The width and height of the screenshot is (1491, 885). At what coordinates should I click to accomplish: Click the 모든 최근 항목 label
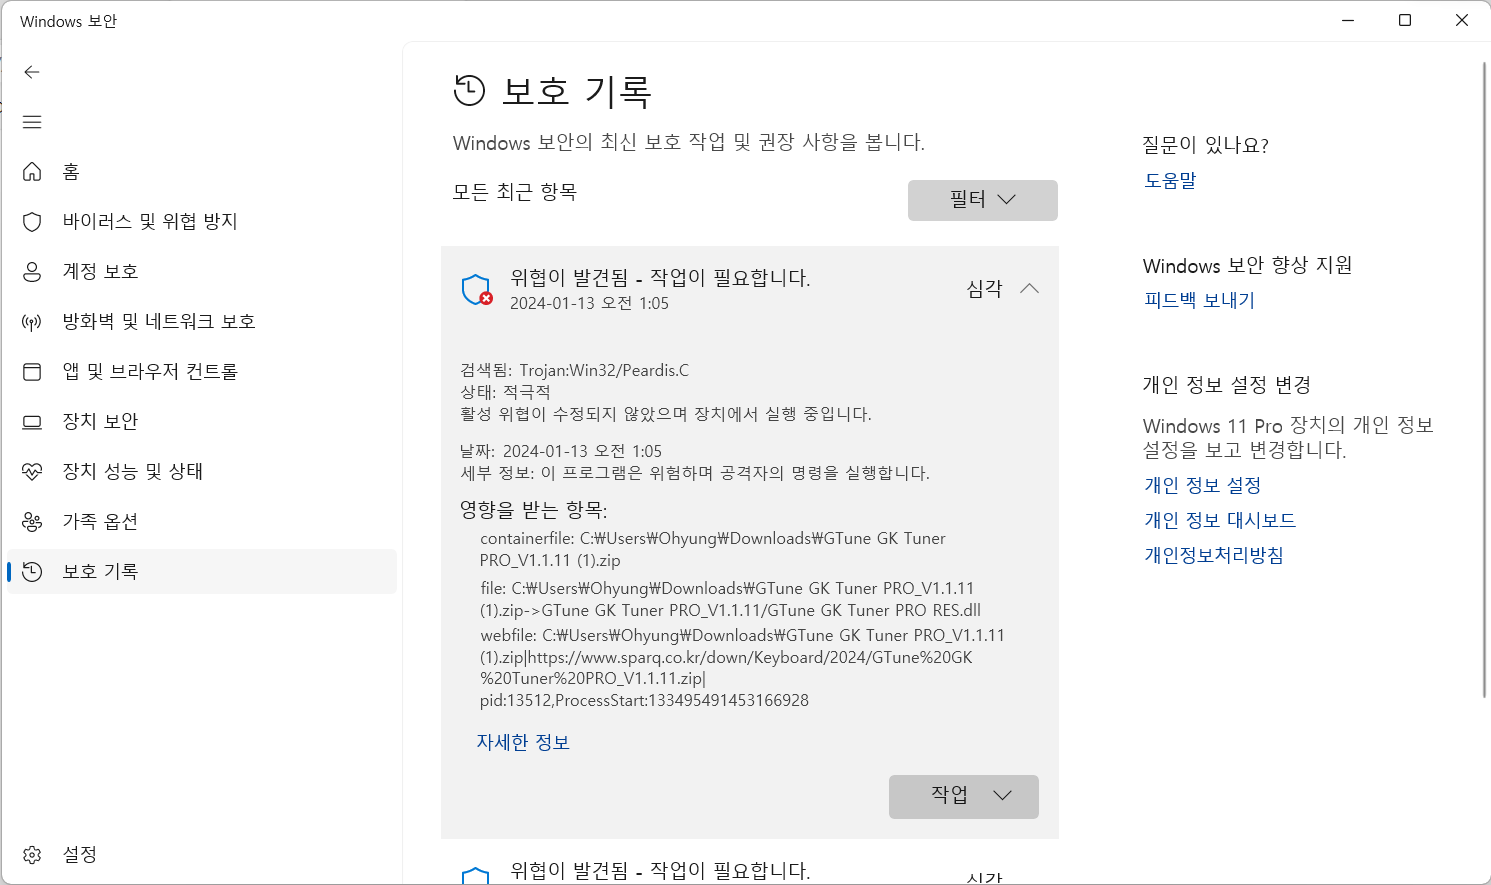coord(515,192)
